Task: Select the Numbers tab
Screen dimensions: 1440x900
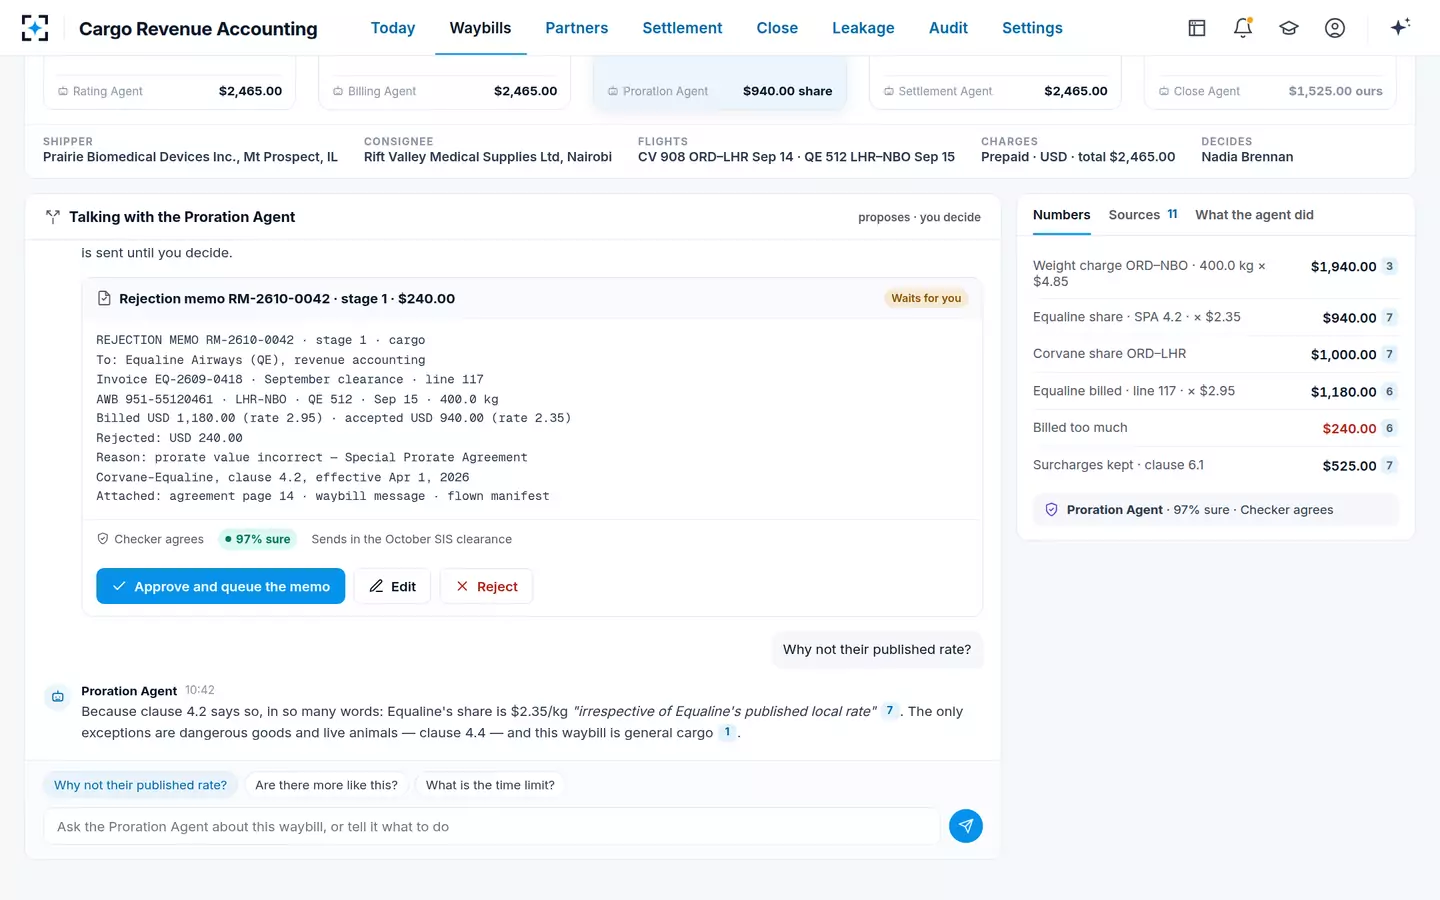Action: pos(1062,215)
